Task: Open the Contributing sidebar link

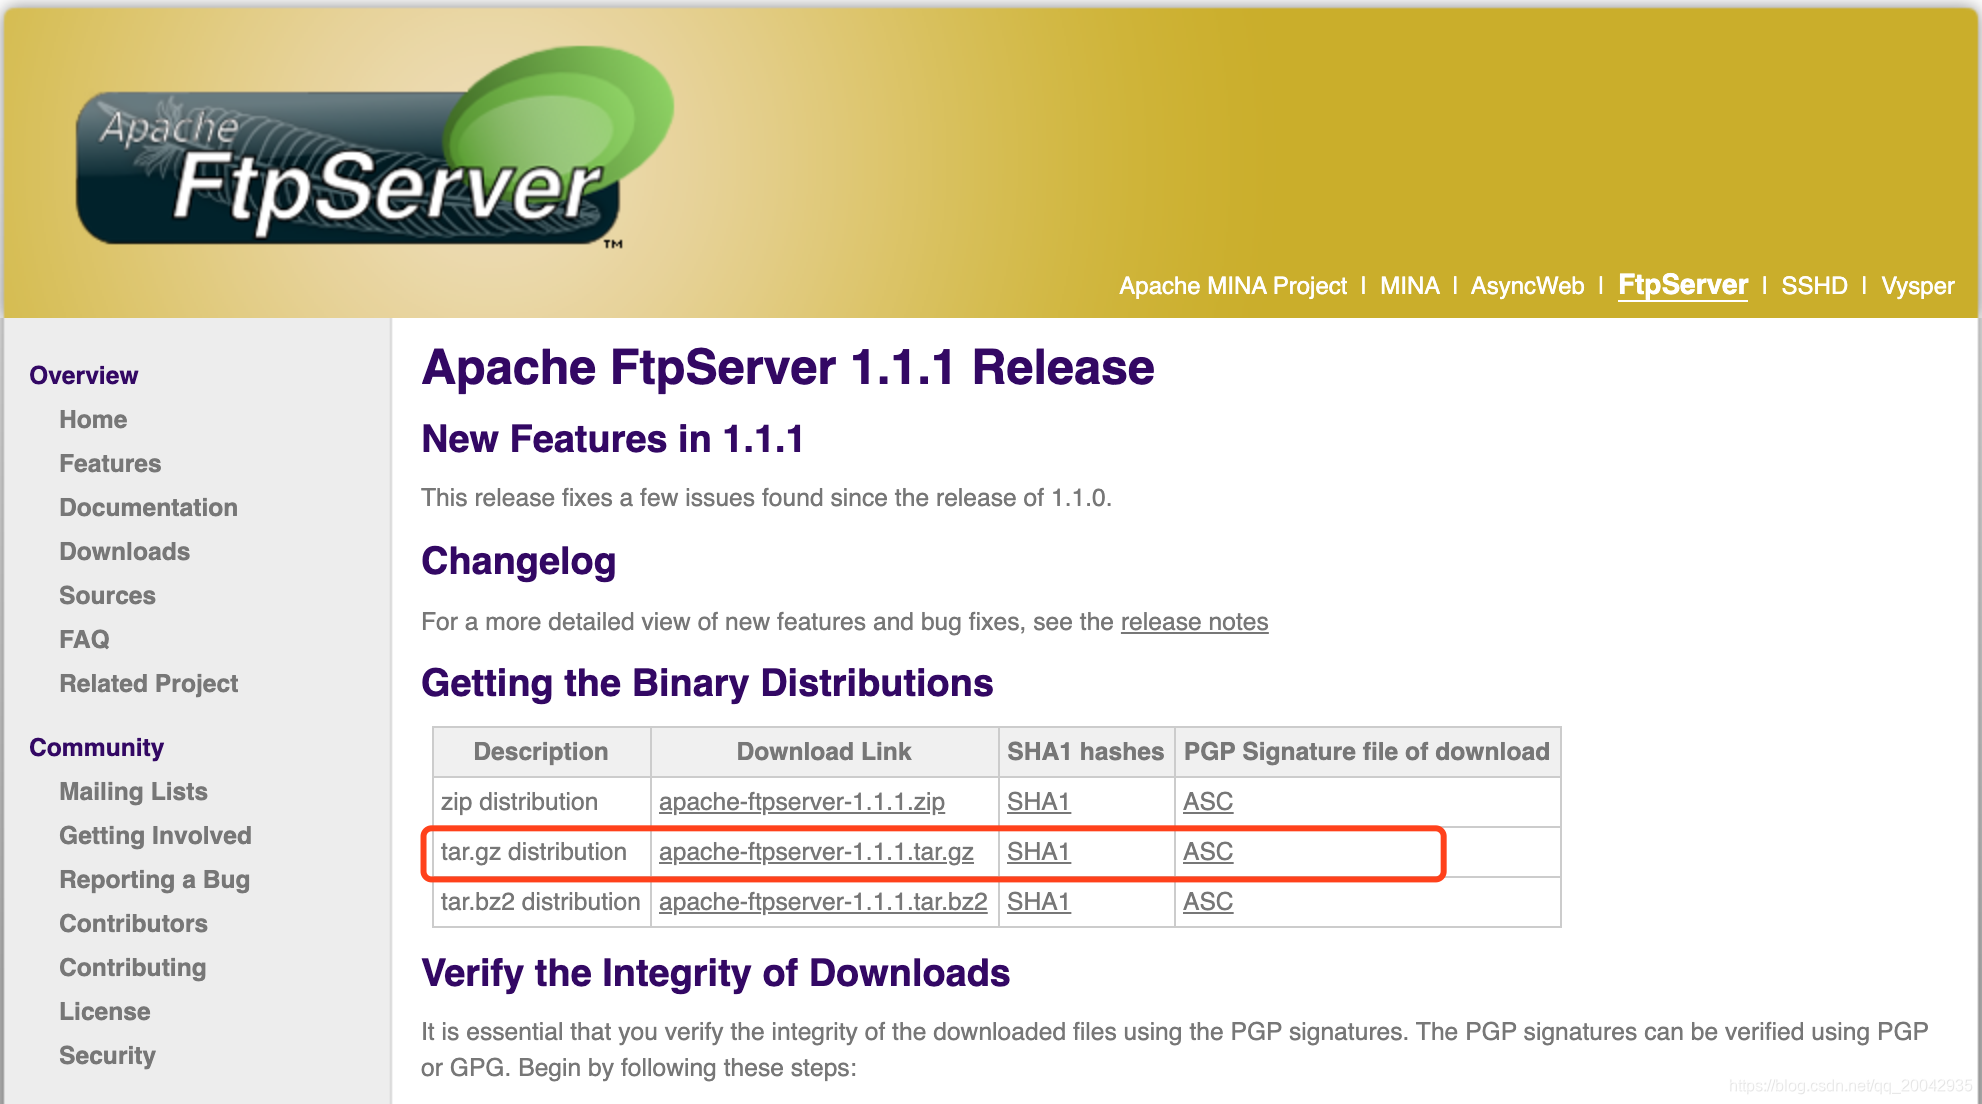Action: [x=132, y=967]
